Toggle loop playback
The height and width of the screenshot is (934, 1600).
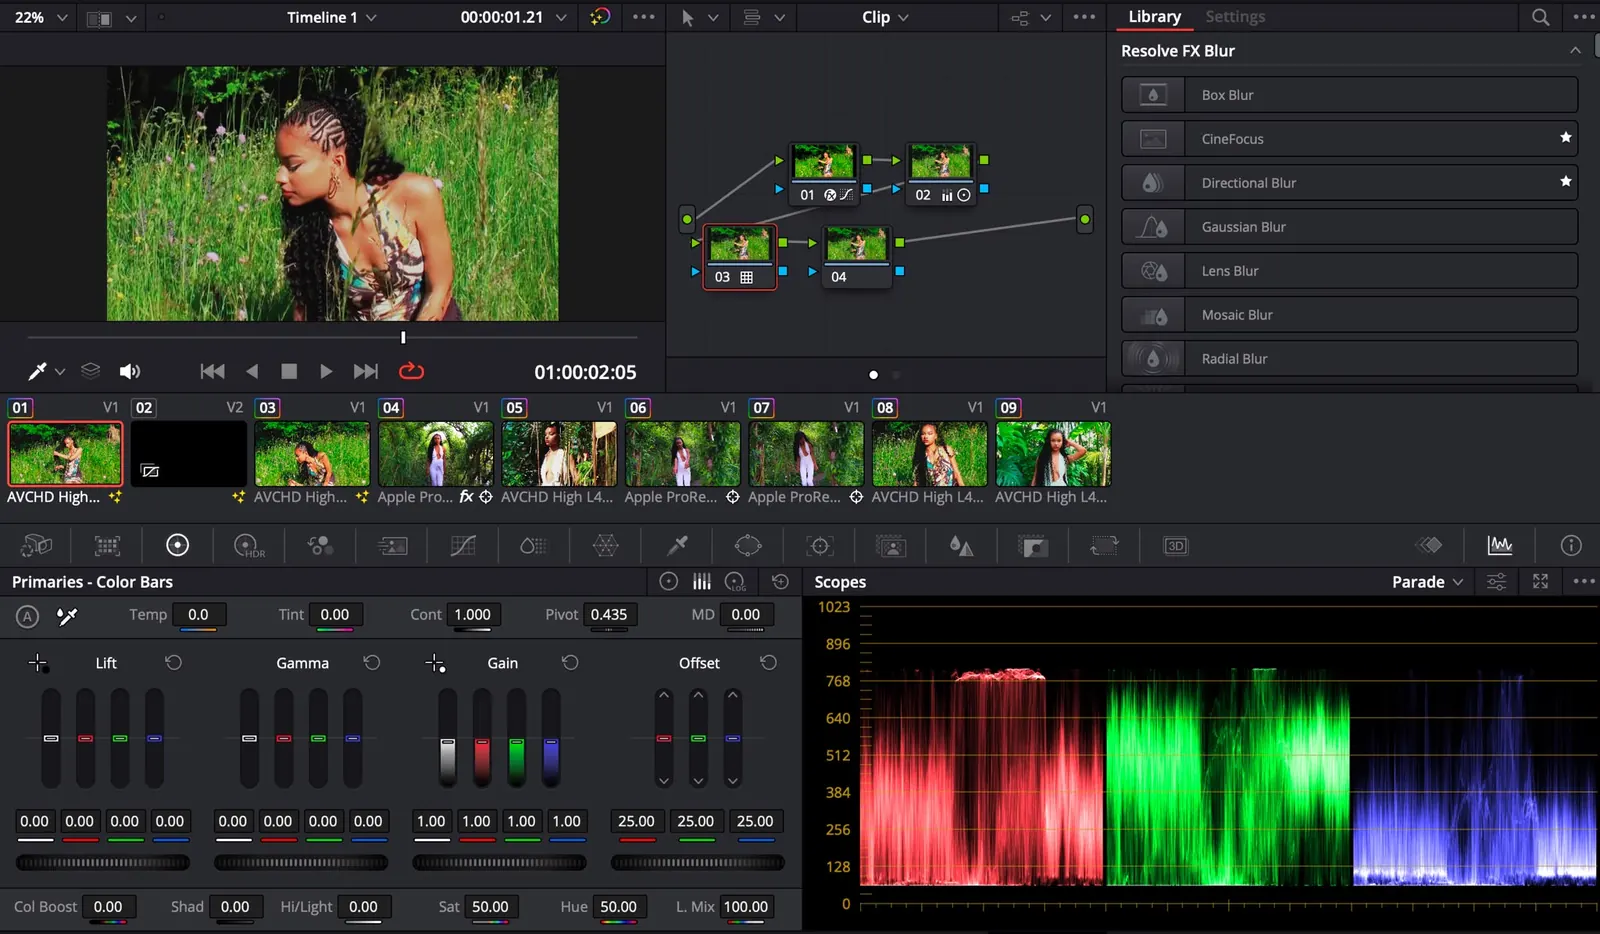[411, 371]
